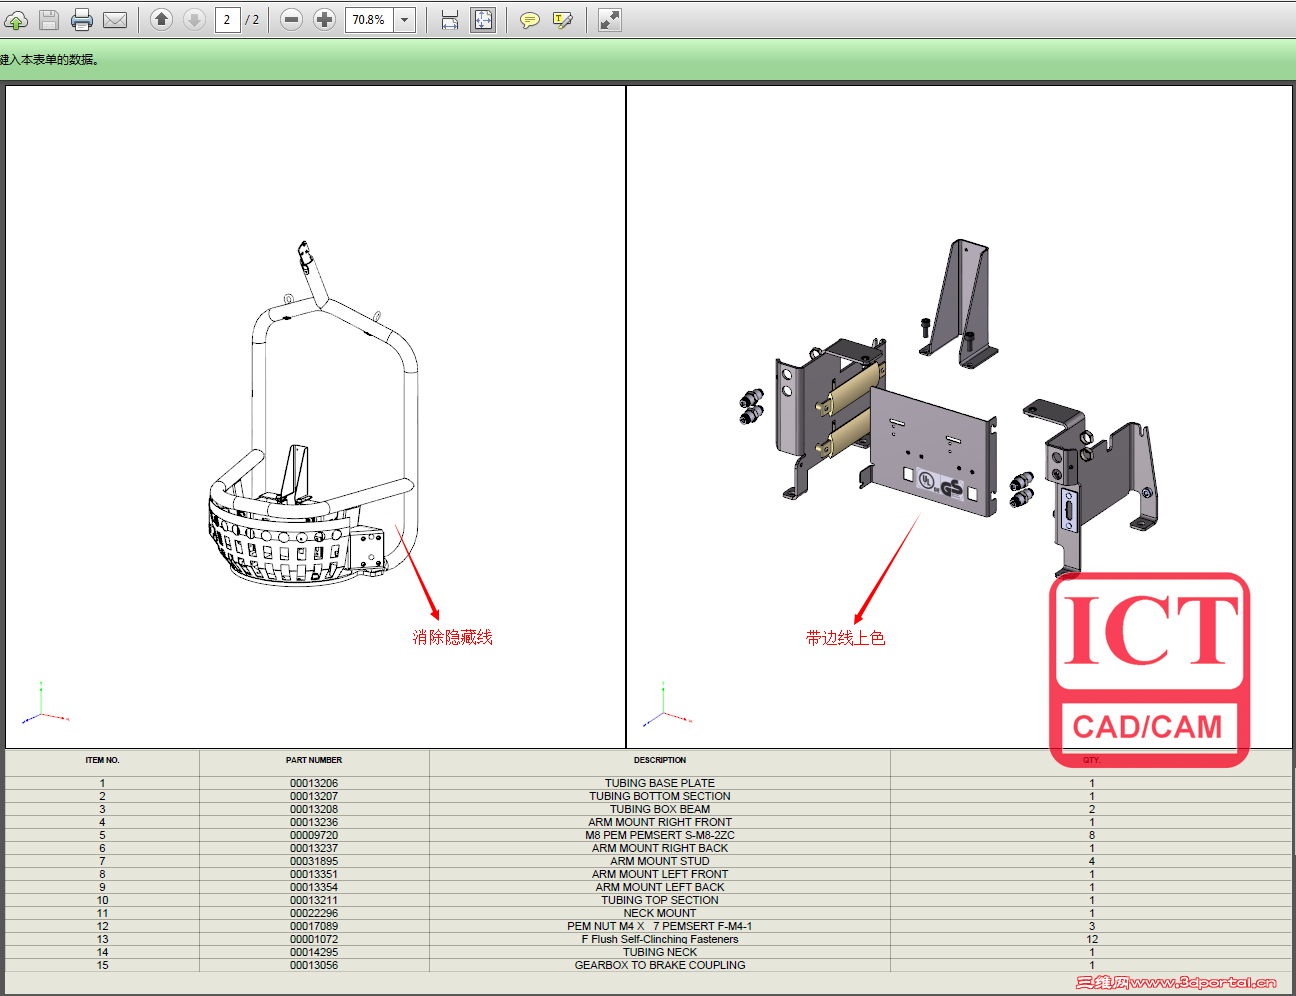
Task: Click the left wireframe basket drawing
Action: point(315,414)
